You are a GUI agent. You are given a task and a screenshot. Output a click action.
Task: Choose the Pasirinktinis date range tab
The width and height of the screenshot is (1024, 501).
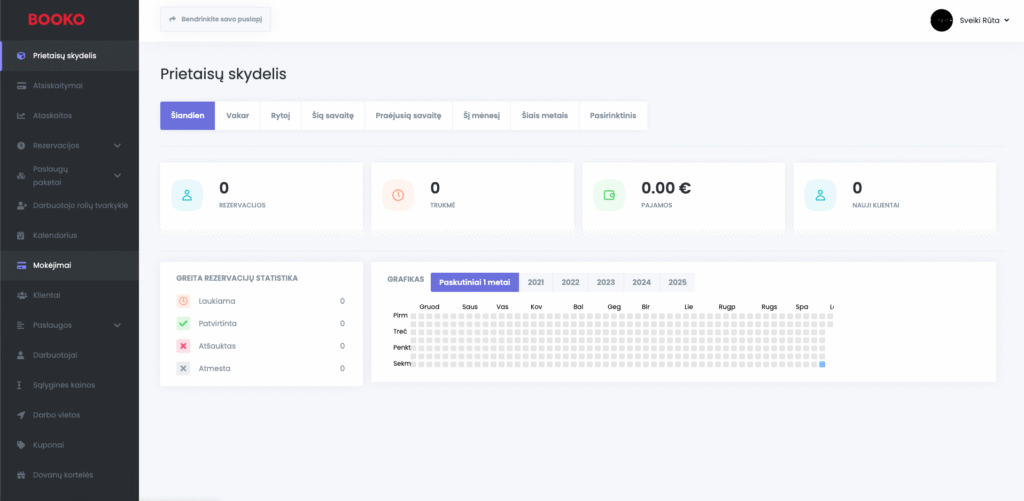[x=613, y=115]
